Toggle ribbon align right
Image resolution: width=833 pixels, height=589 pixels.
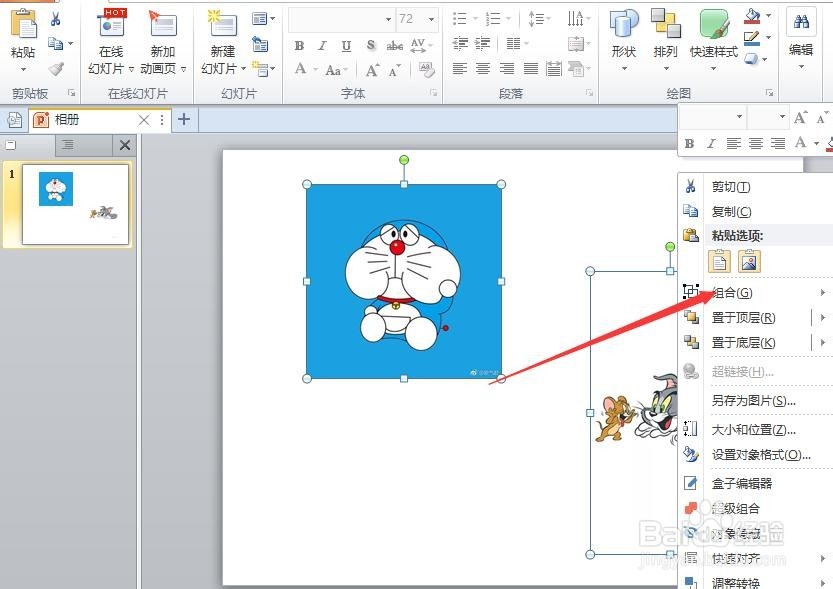pyautogui.click(x=507, y=69)
